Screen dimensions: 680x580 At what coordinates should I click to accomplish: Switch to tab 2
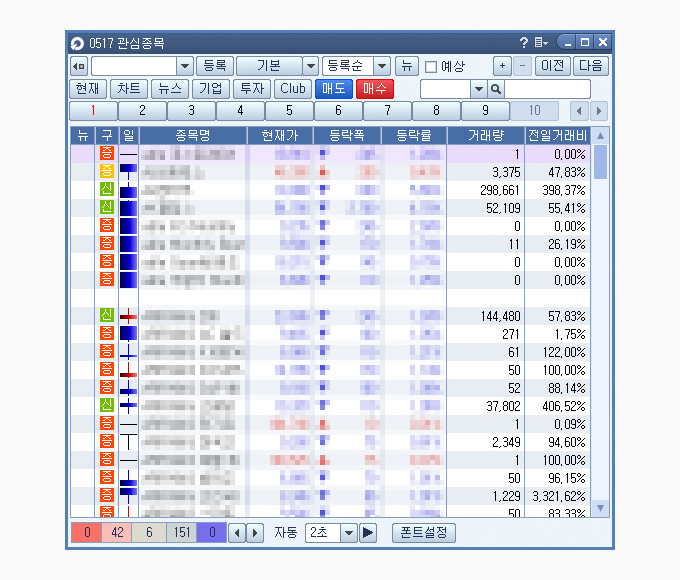point(142,111)
